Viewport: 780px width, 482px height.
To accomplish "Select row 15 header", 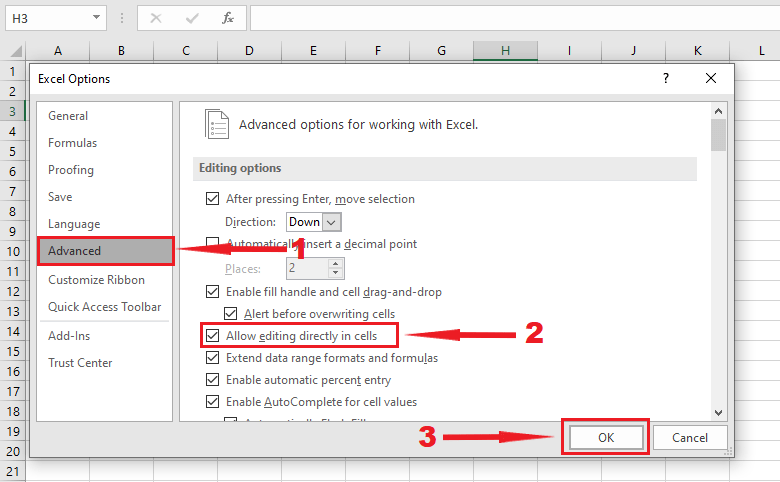I will (x=12, y=351).
